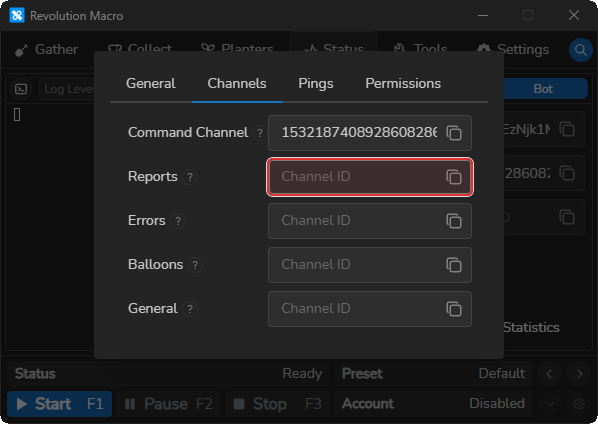The height and width of the screenshot is (424, 598).
Task: Click the Revolution Macro app logo
Action: (x=17, y=15)
